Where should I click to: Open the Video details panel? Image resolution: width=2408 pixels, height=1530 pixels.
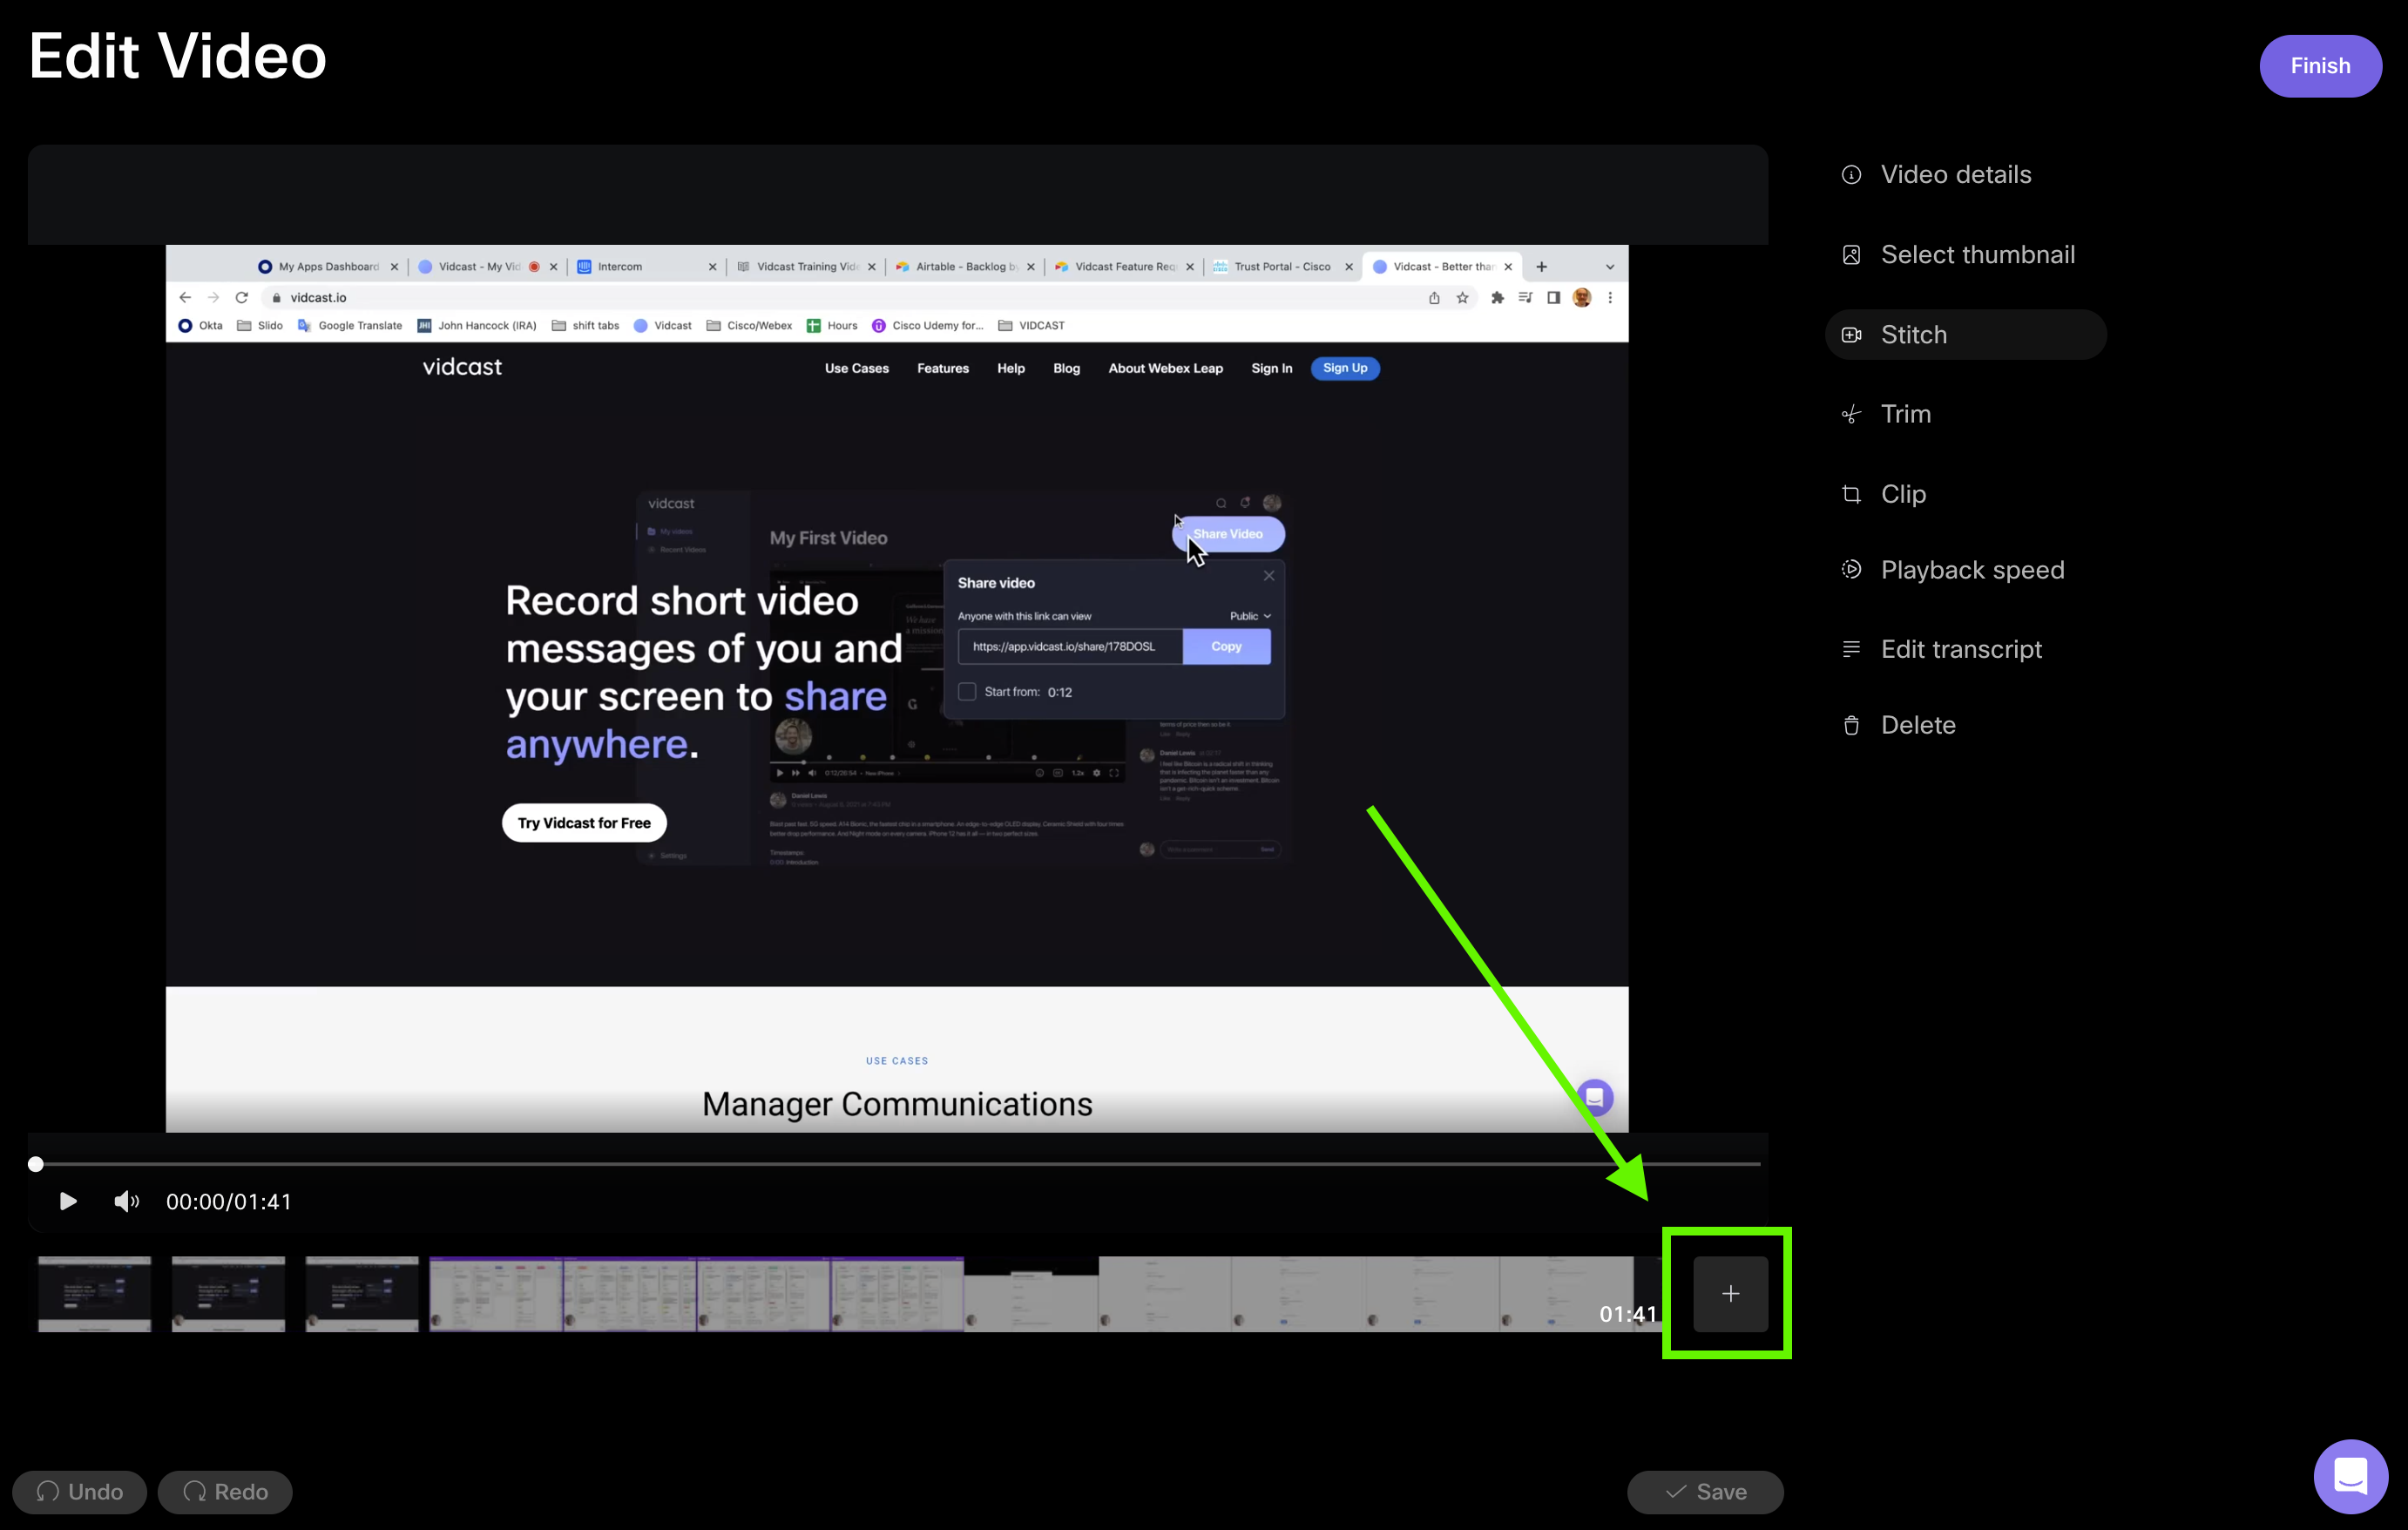click(x=1936, y=174)
